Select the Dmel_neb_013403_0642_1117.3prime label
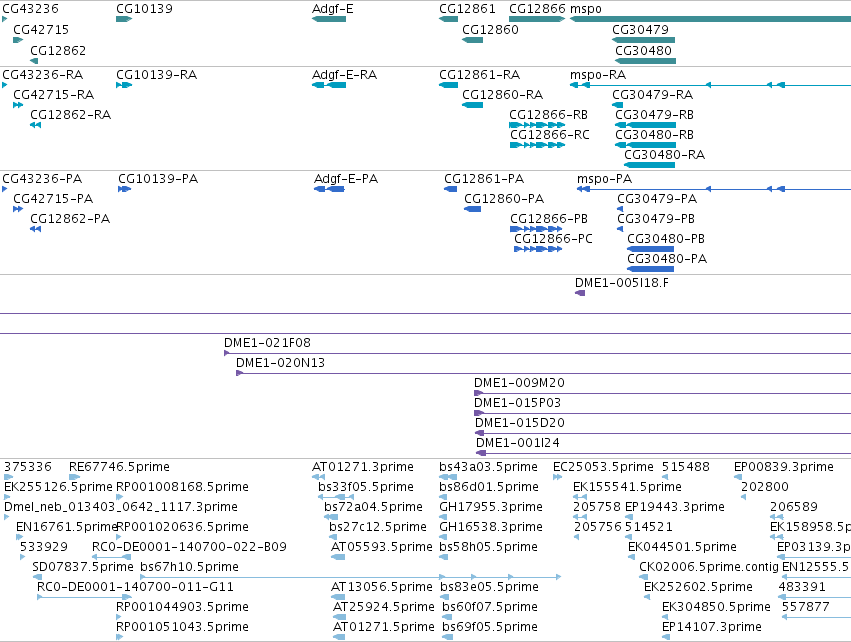The image size is (851, 642). coord(121,506)
